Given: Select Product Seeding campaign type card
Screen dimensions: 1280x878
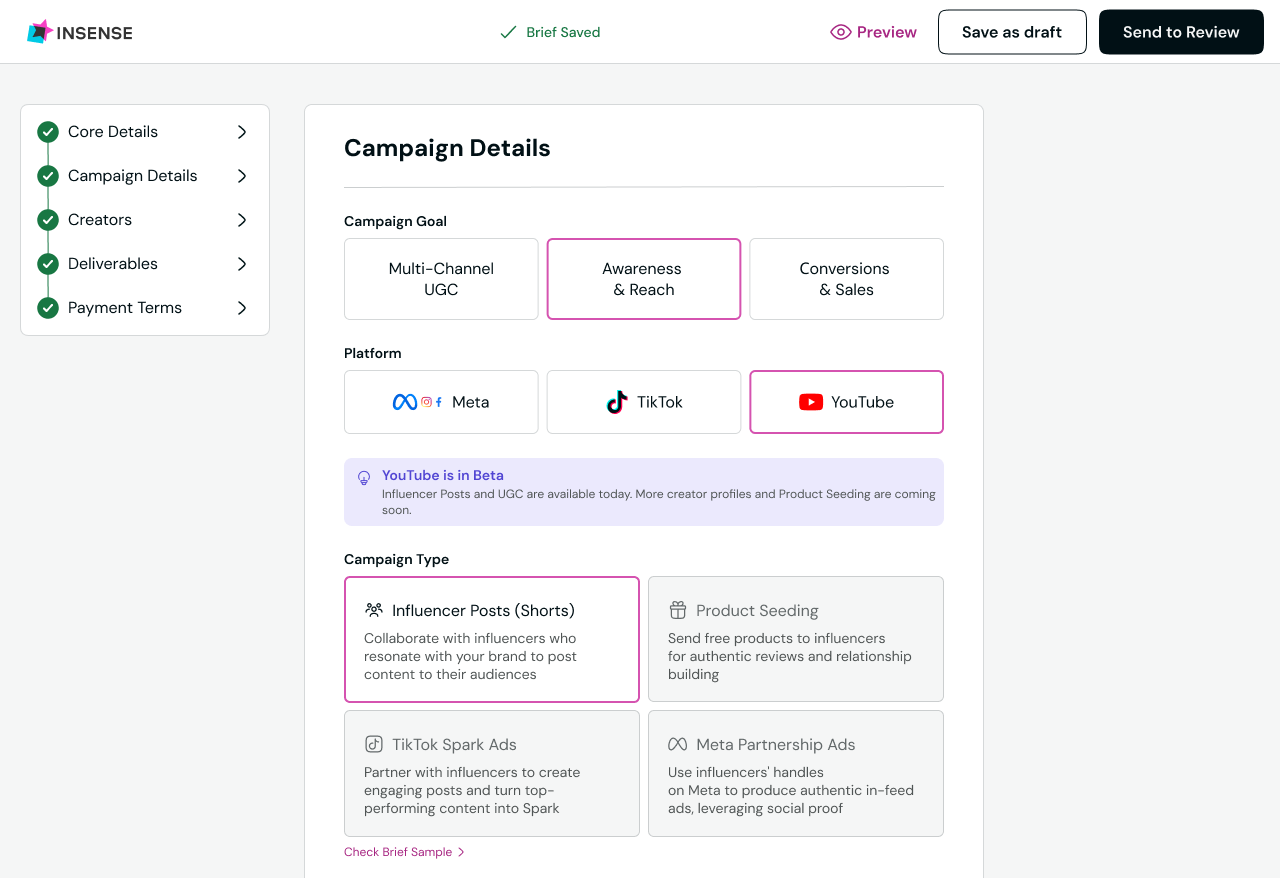Looking at the screenshot, I should 796,639.
